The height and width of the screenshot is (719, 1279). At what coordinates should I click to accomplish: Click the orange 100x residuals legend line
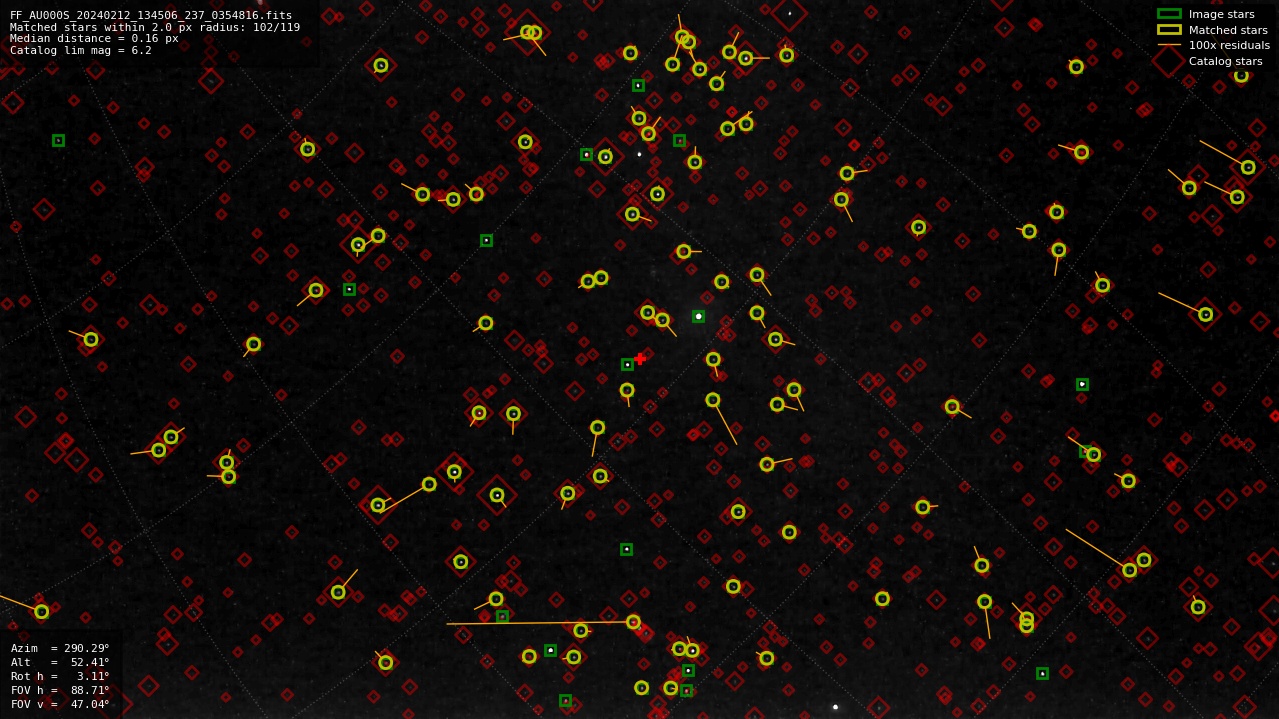click(x=1169, y=45)
